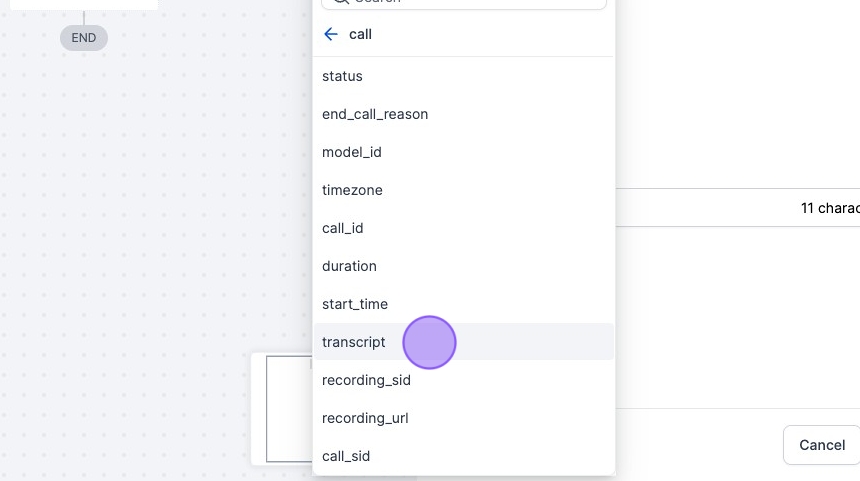Click the character count label
The height and width of the screenshot is (481, 860).
coord(829,208)
